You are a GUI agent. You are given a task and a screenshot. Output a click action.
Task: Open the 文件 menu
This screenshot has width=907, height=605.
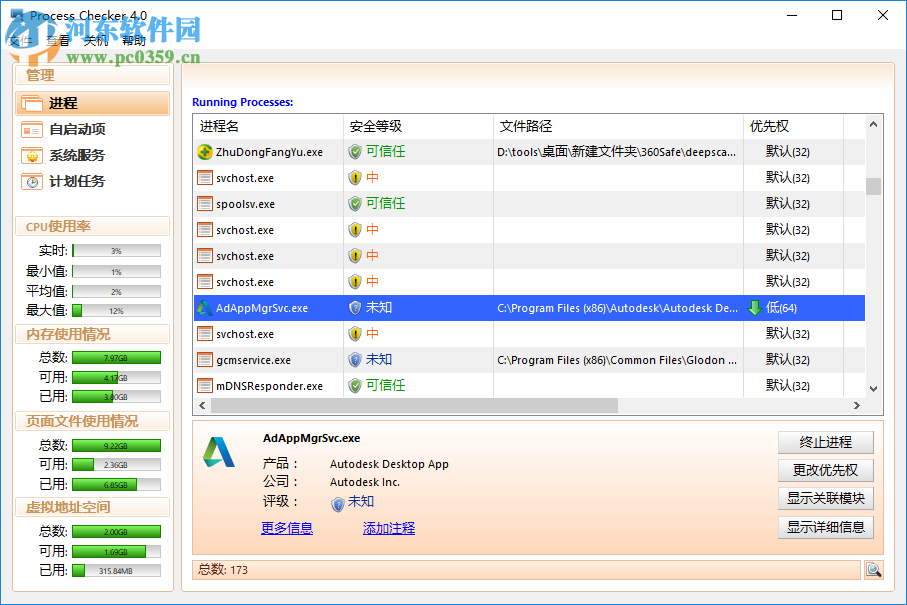point(20,40)
